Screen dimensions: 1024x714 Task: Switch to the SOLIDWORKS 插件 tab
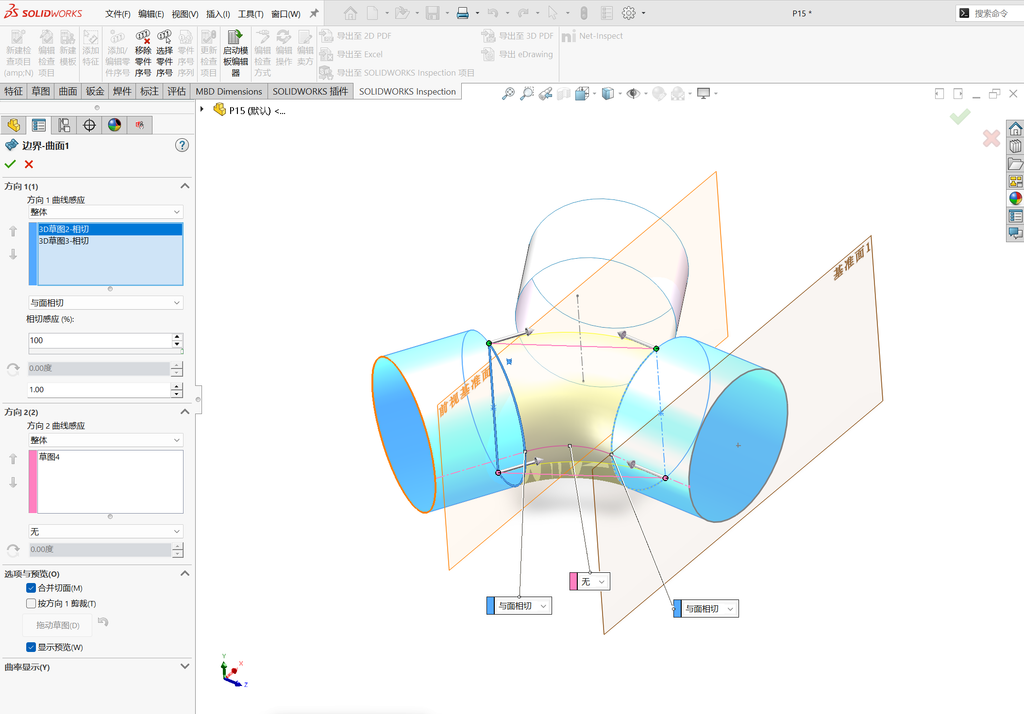click(310, 91)
